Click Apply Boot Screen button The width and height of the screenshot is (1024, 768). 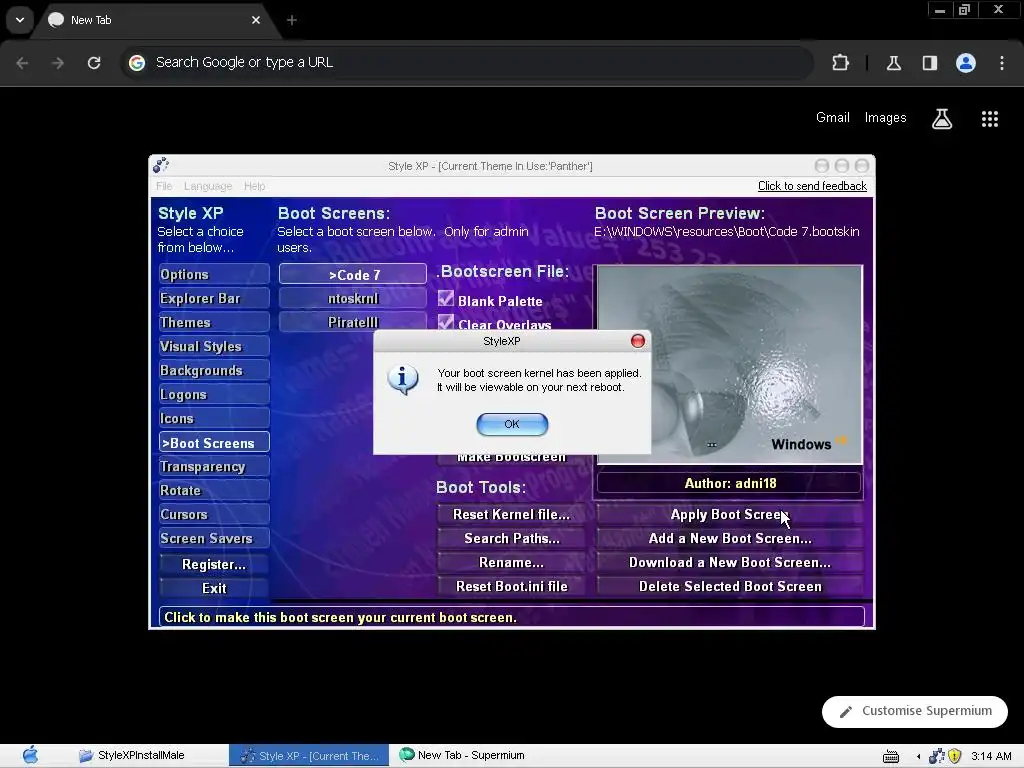click(729, 515)
